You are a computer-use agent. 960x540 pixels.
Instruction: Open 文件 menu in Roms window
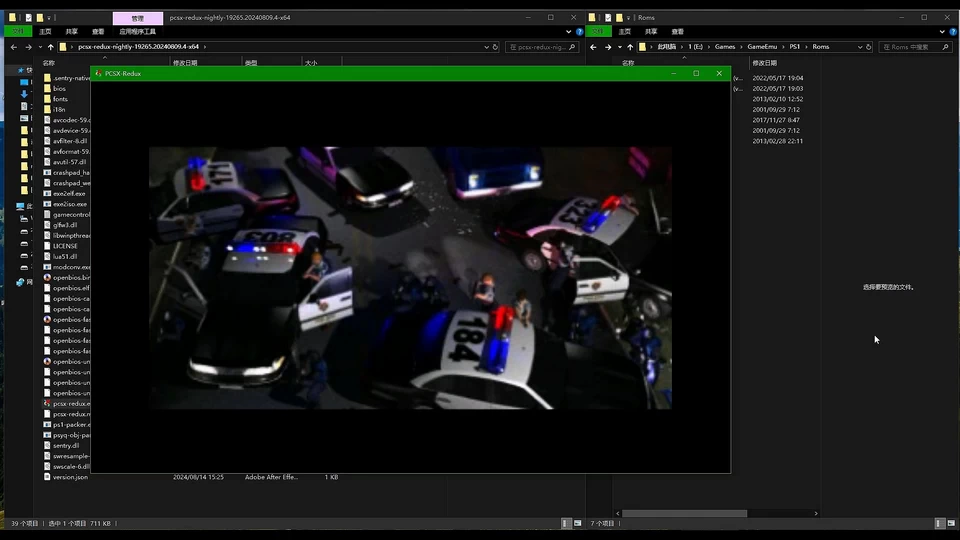598,31
